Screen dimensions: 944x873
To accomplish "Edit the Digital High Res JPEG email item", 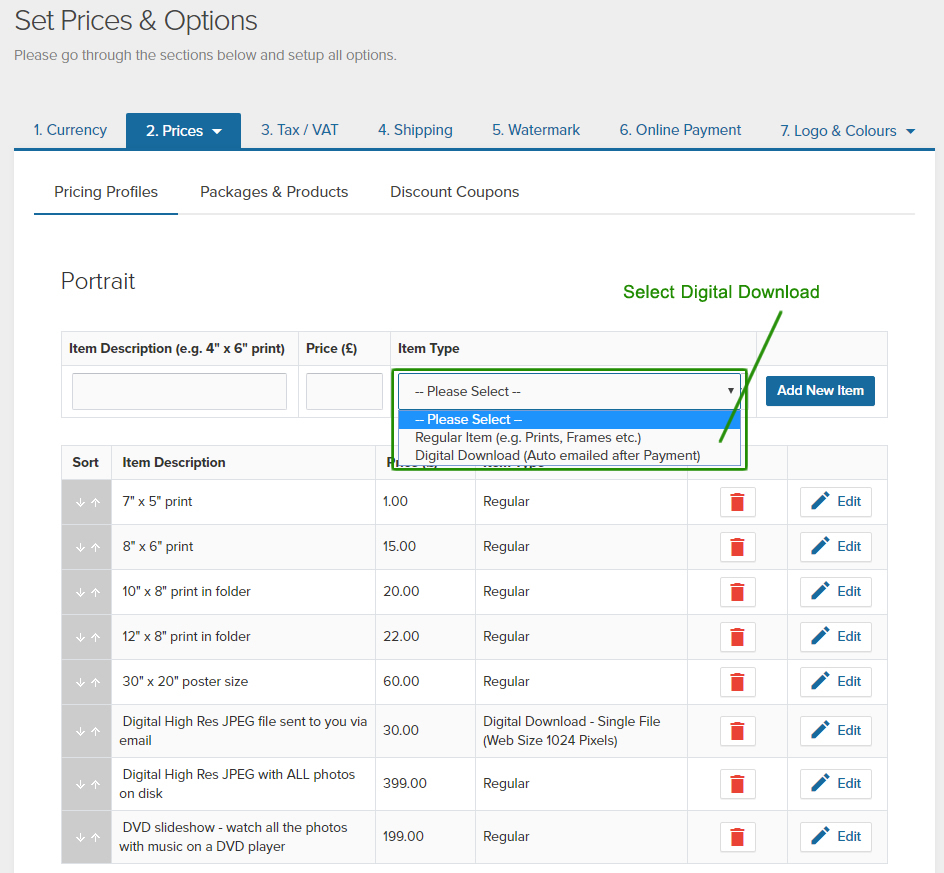I will (x=835, y=731).
